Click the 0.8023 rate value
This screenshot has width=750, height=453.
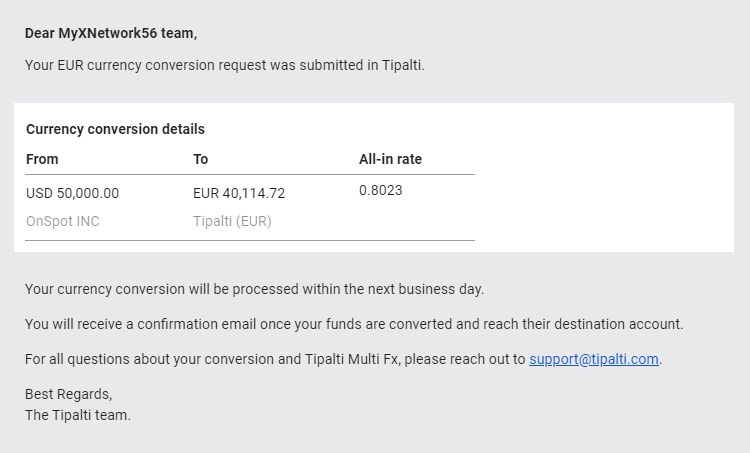[x=381, y=190]
